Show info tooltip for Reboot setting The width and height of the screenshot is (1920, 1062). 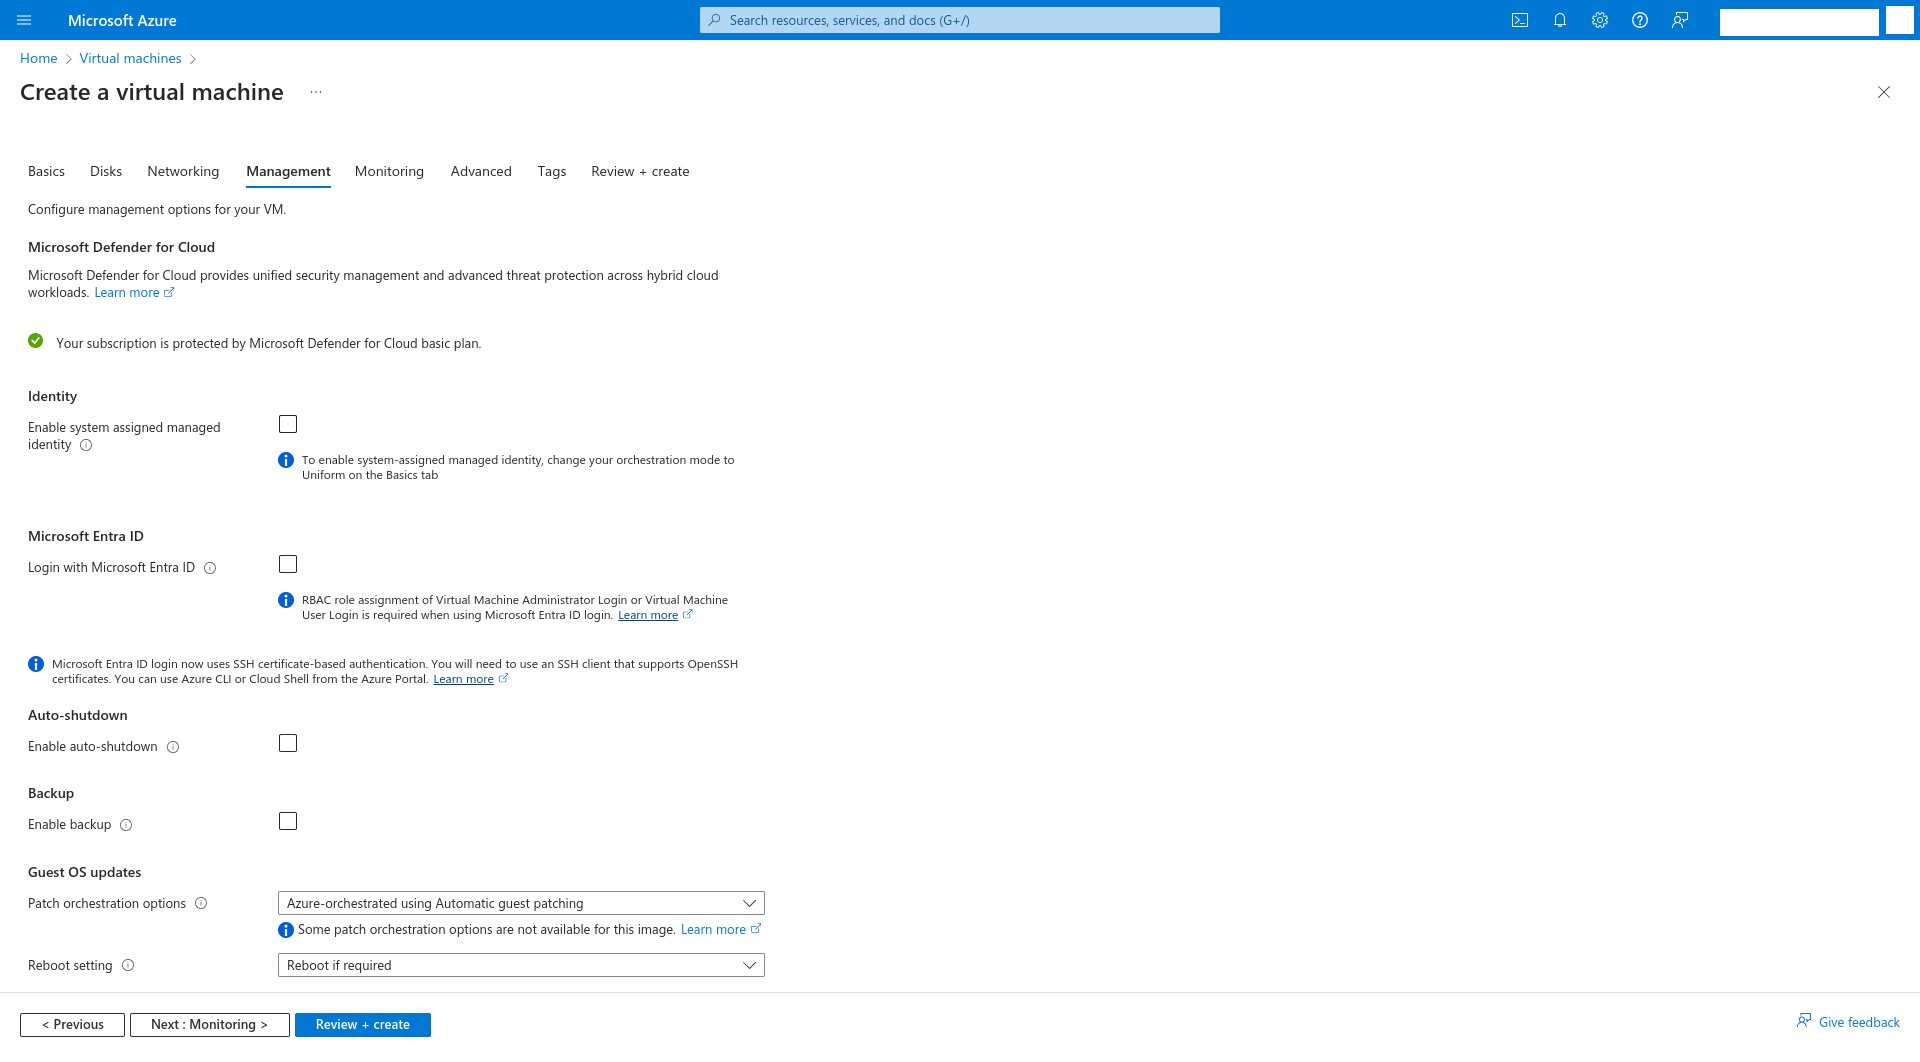click(128, 965)
